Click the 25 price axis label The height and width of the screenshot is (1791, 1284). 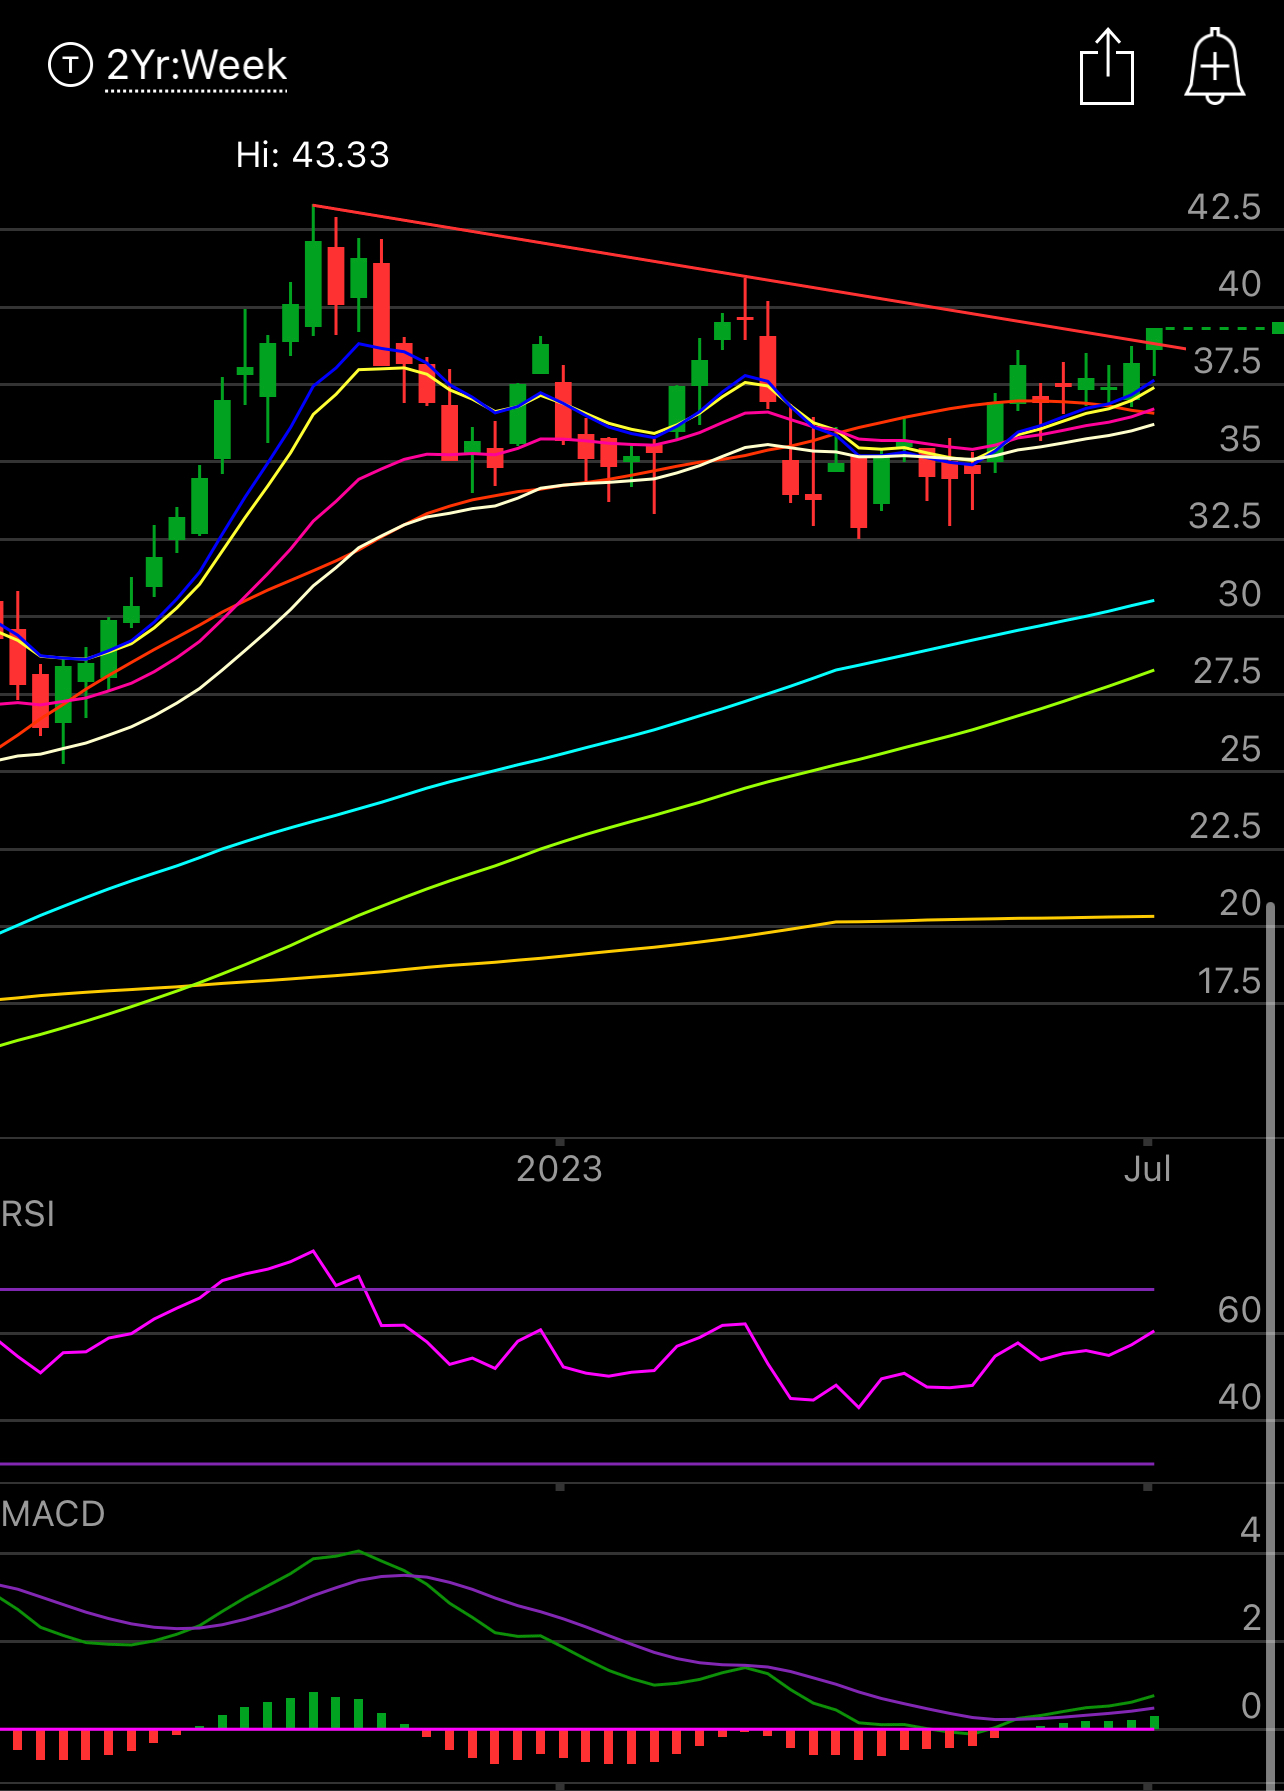click(1240, 749)
